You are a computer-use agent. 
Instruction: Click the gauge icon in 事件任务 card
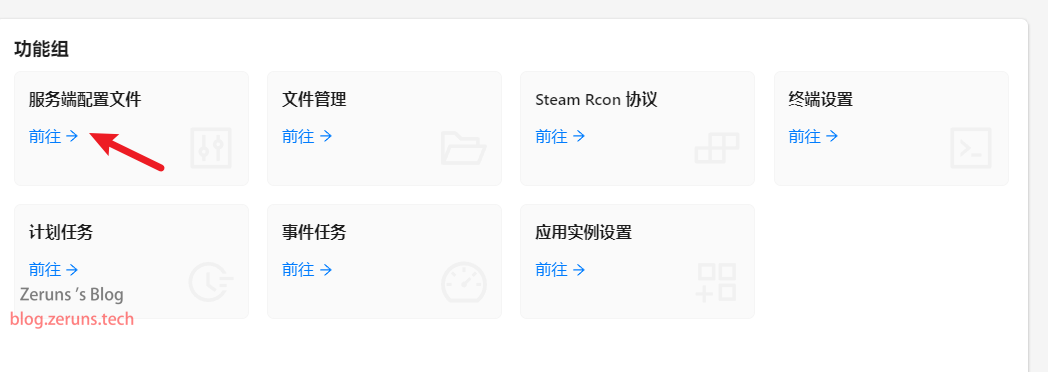click(x=464, y=283)
